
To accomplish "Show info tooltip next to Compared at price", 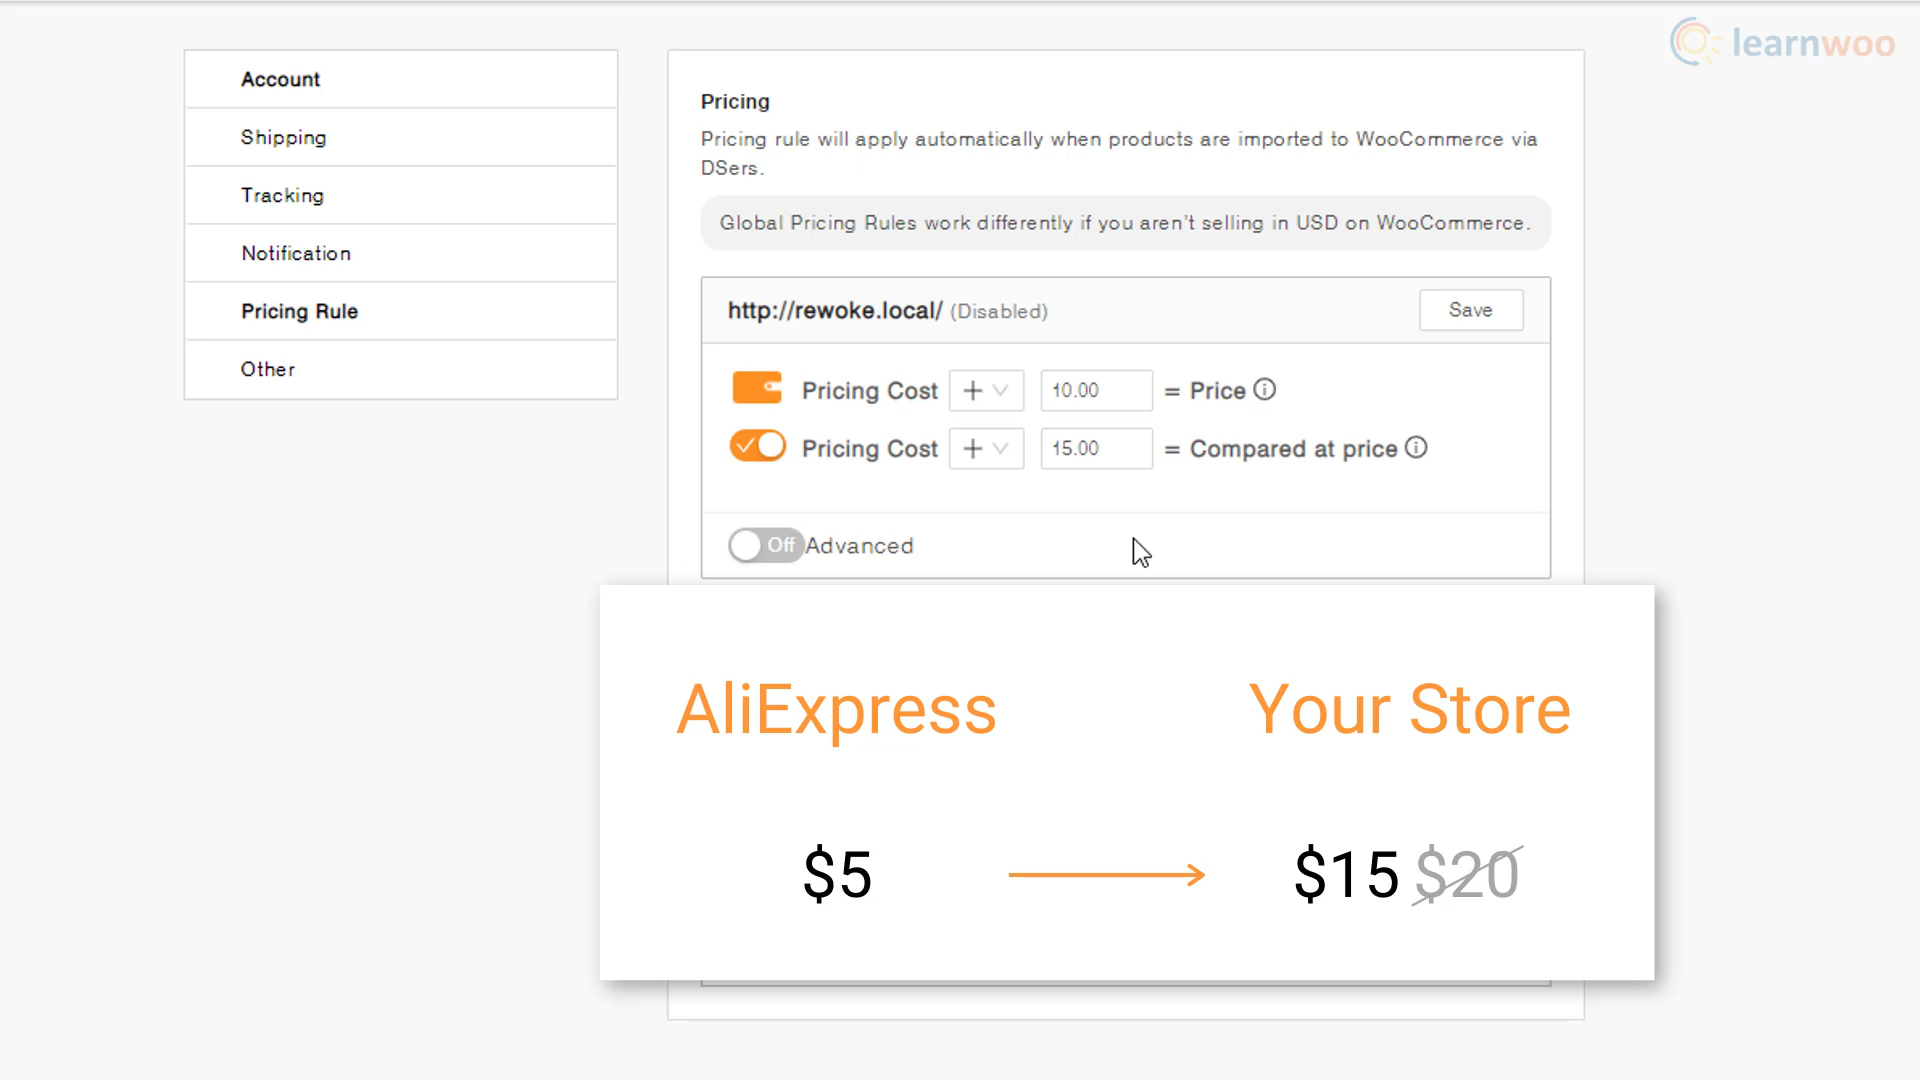I will pyautogui.click(x=1416, y=447).
